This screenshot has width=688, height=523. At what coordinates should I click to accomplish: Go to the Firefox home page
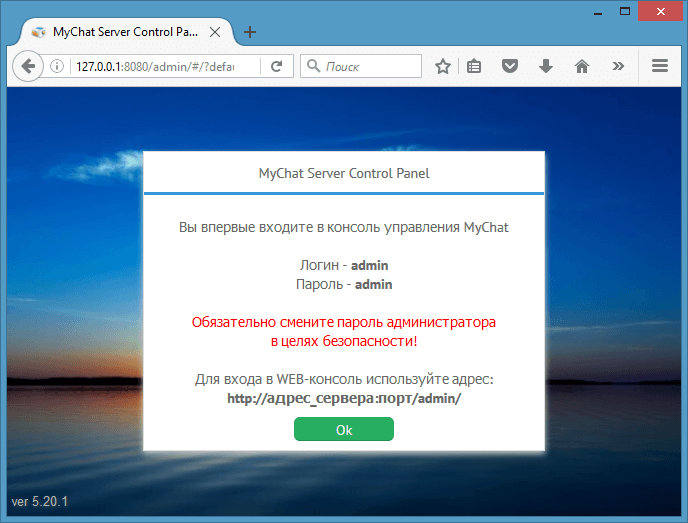(x=581, y=67)
